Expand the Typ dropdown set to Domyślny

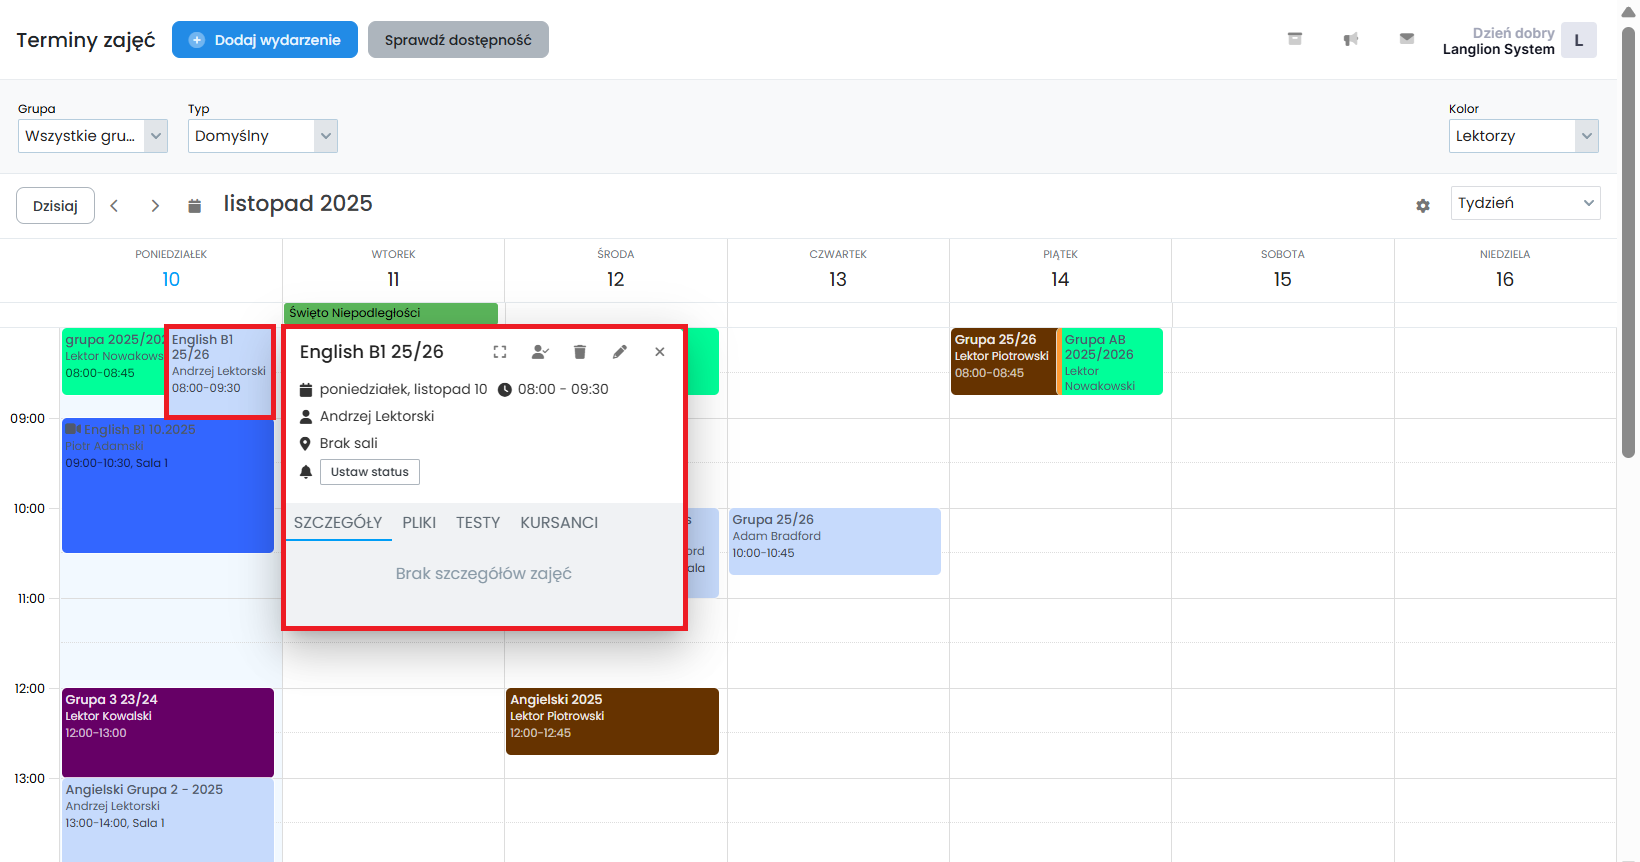pos(263,136)
